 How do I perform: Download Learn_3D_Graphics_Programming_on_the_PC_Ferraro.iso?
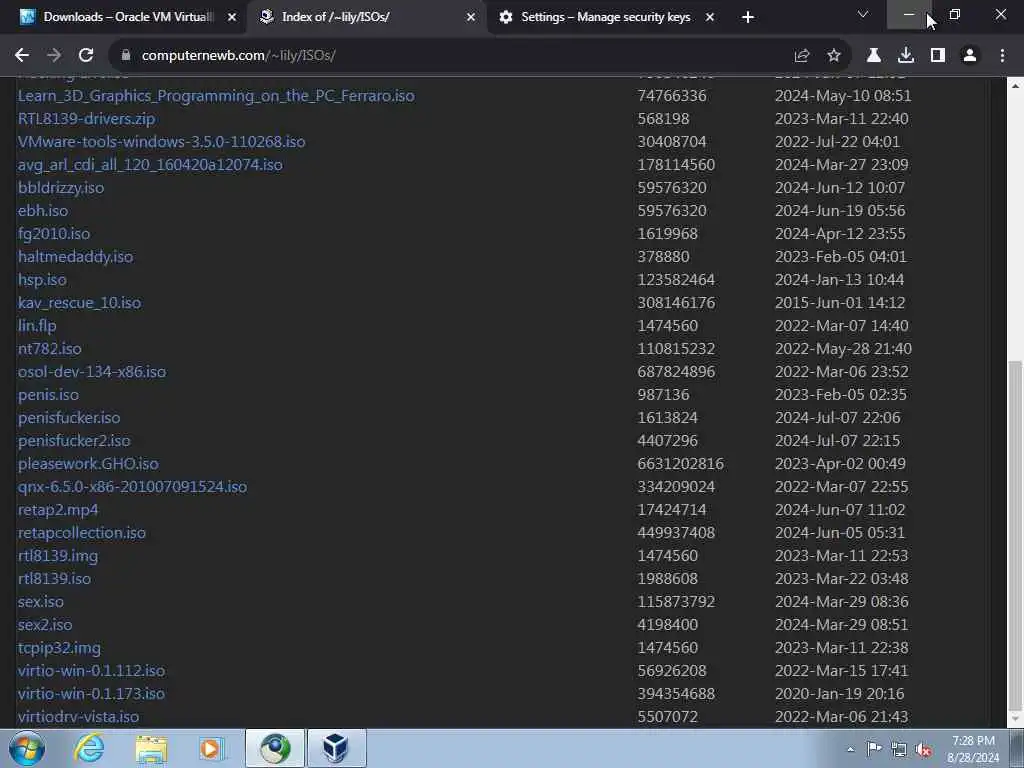(x=216, y=96)
